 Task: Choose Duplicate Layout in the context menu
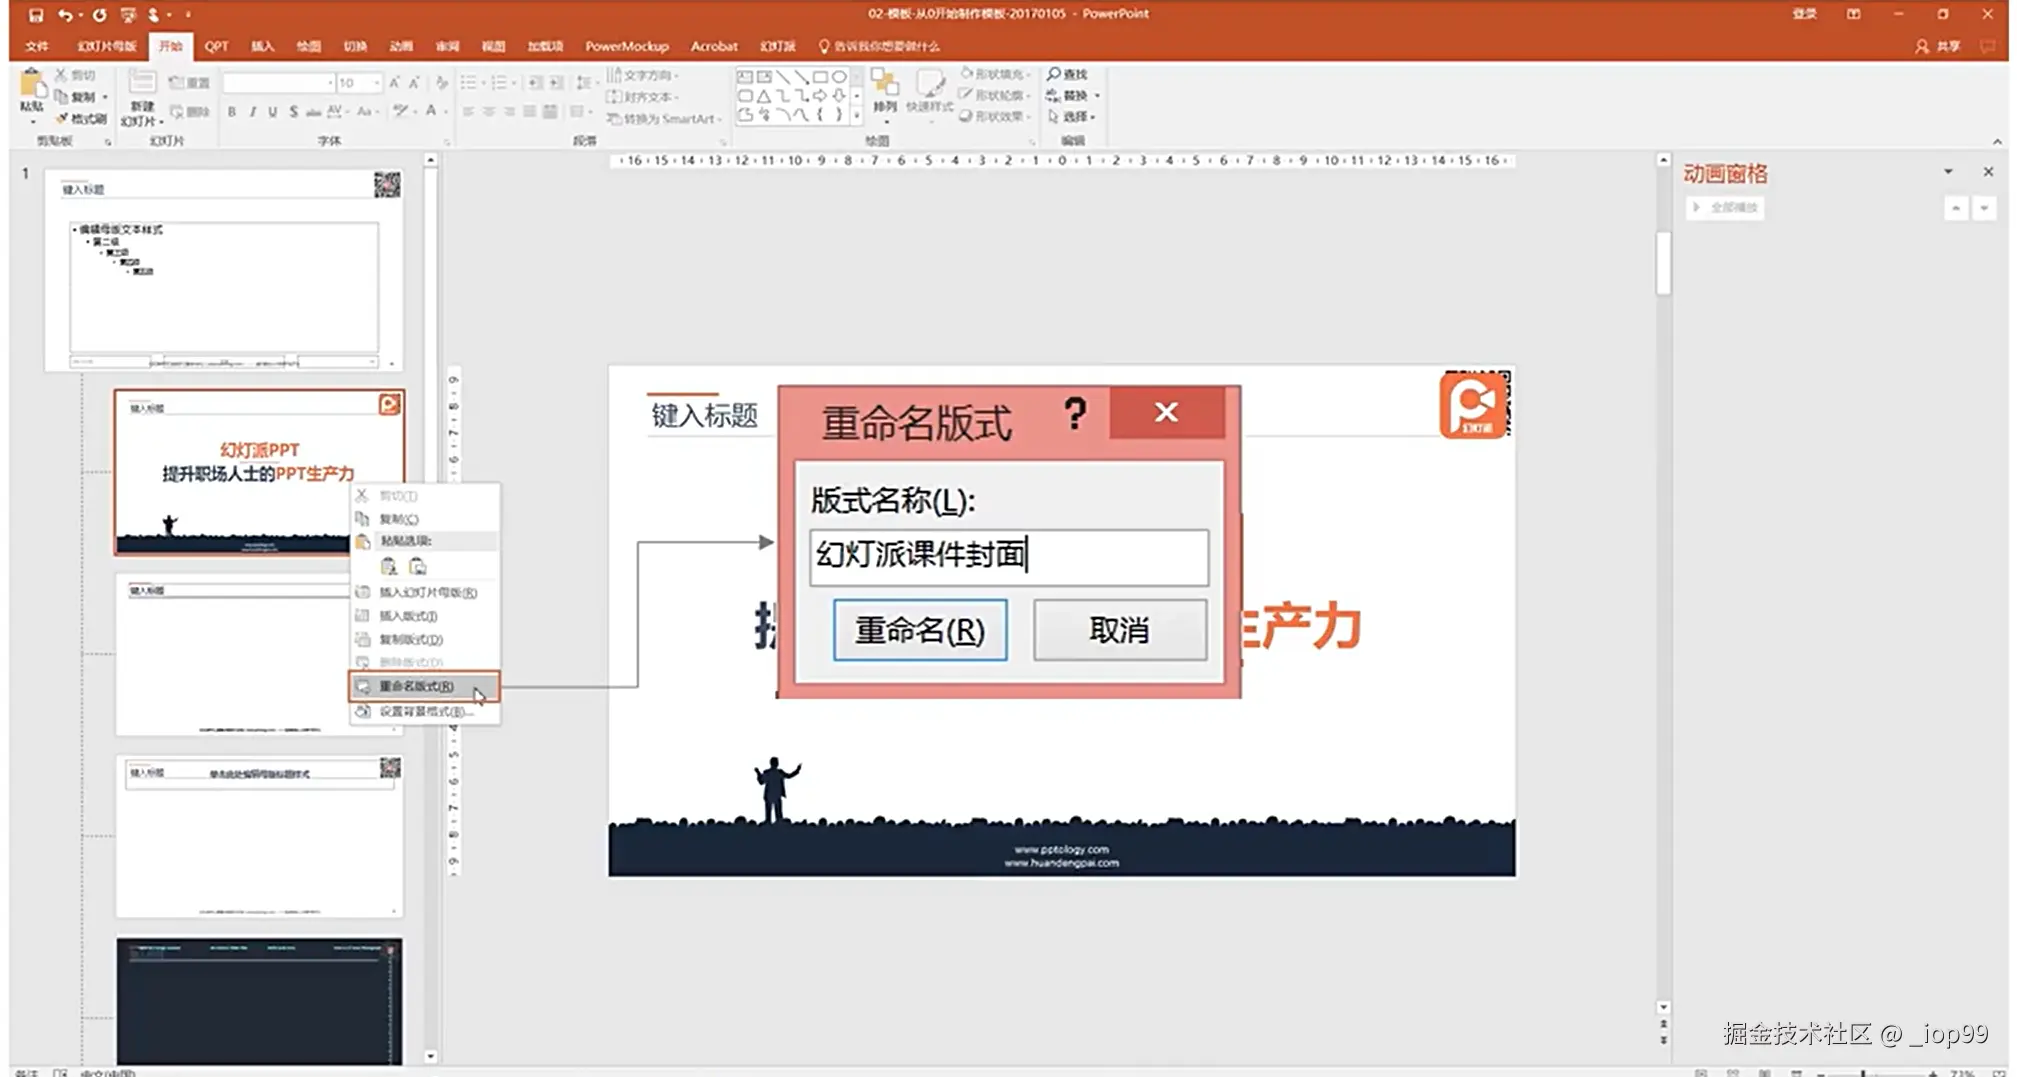pos(424,640)
